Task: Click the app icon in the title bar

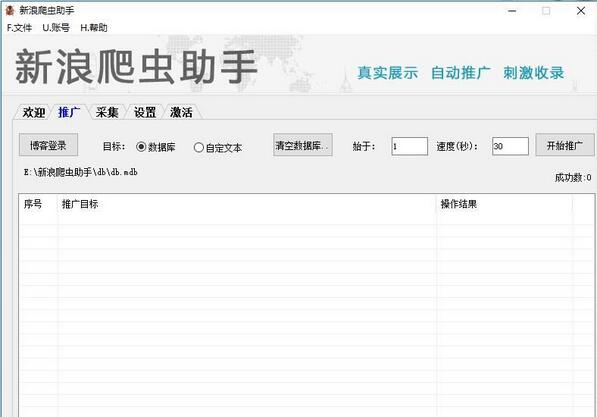Action: point(10,10)
